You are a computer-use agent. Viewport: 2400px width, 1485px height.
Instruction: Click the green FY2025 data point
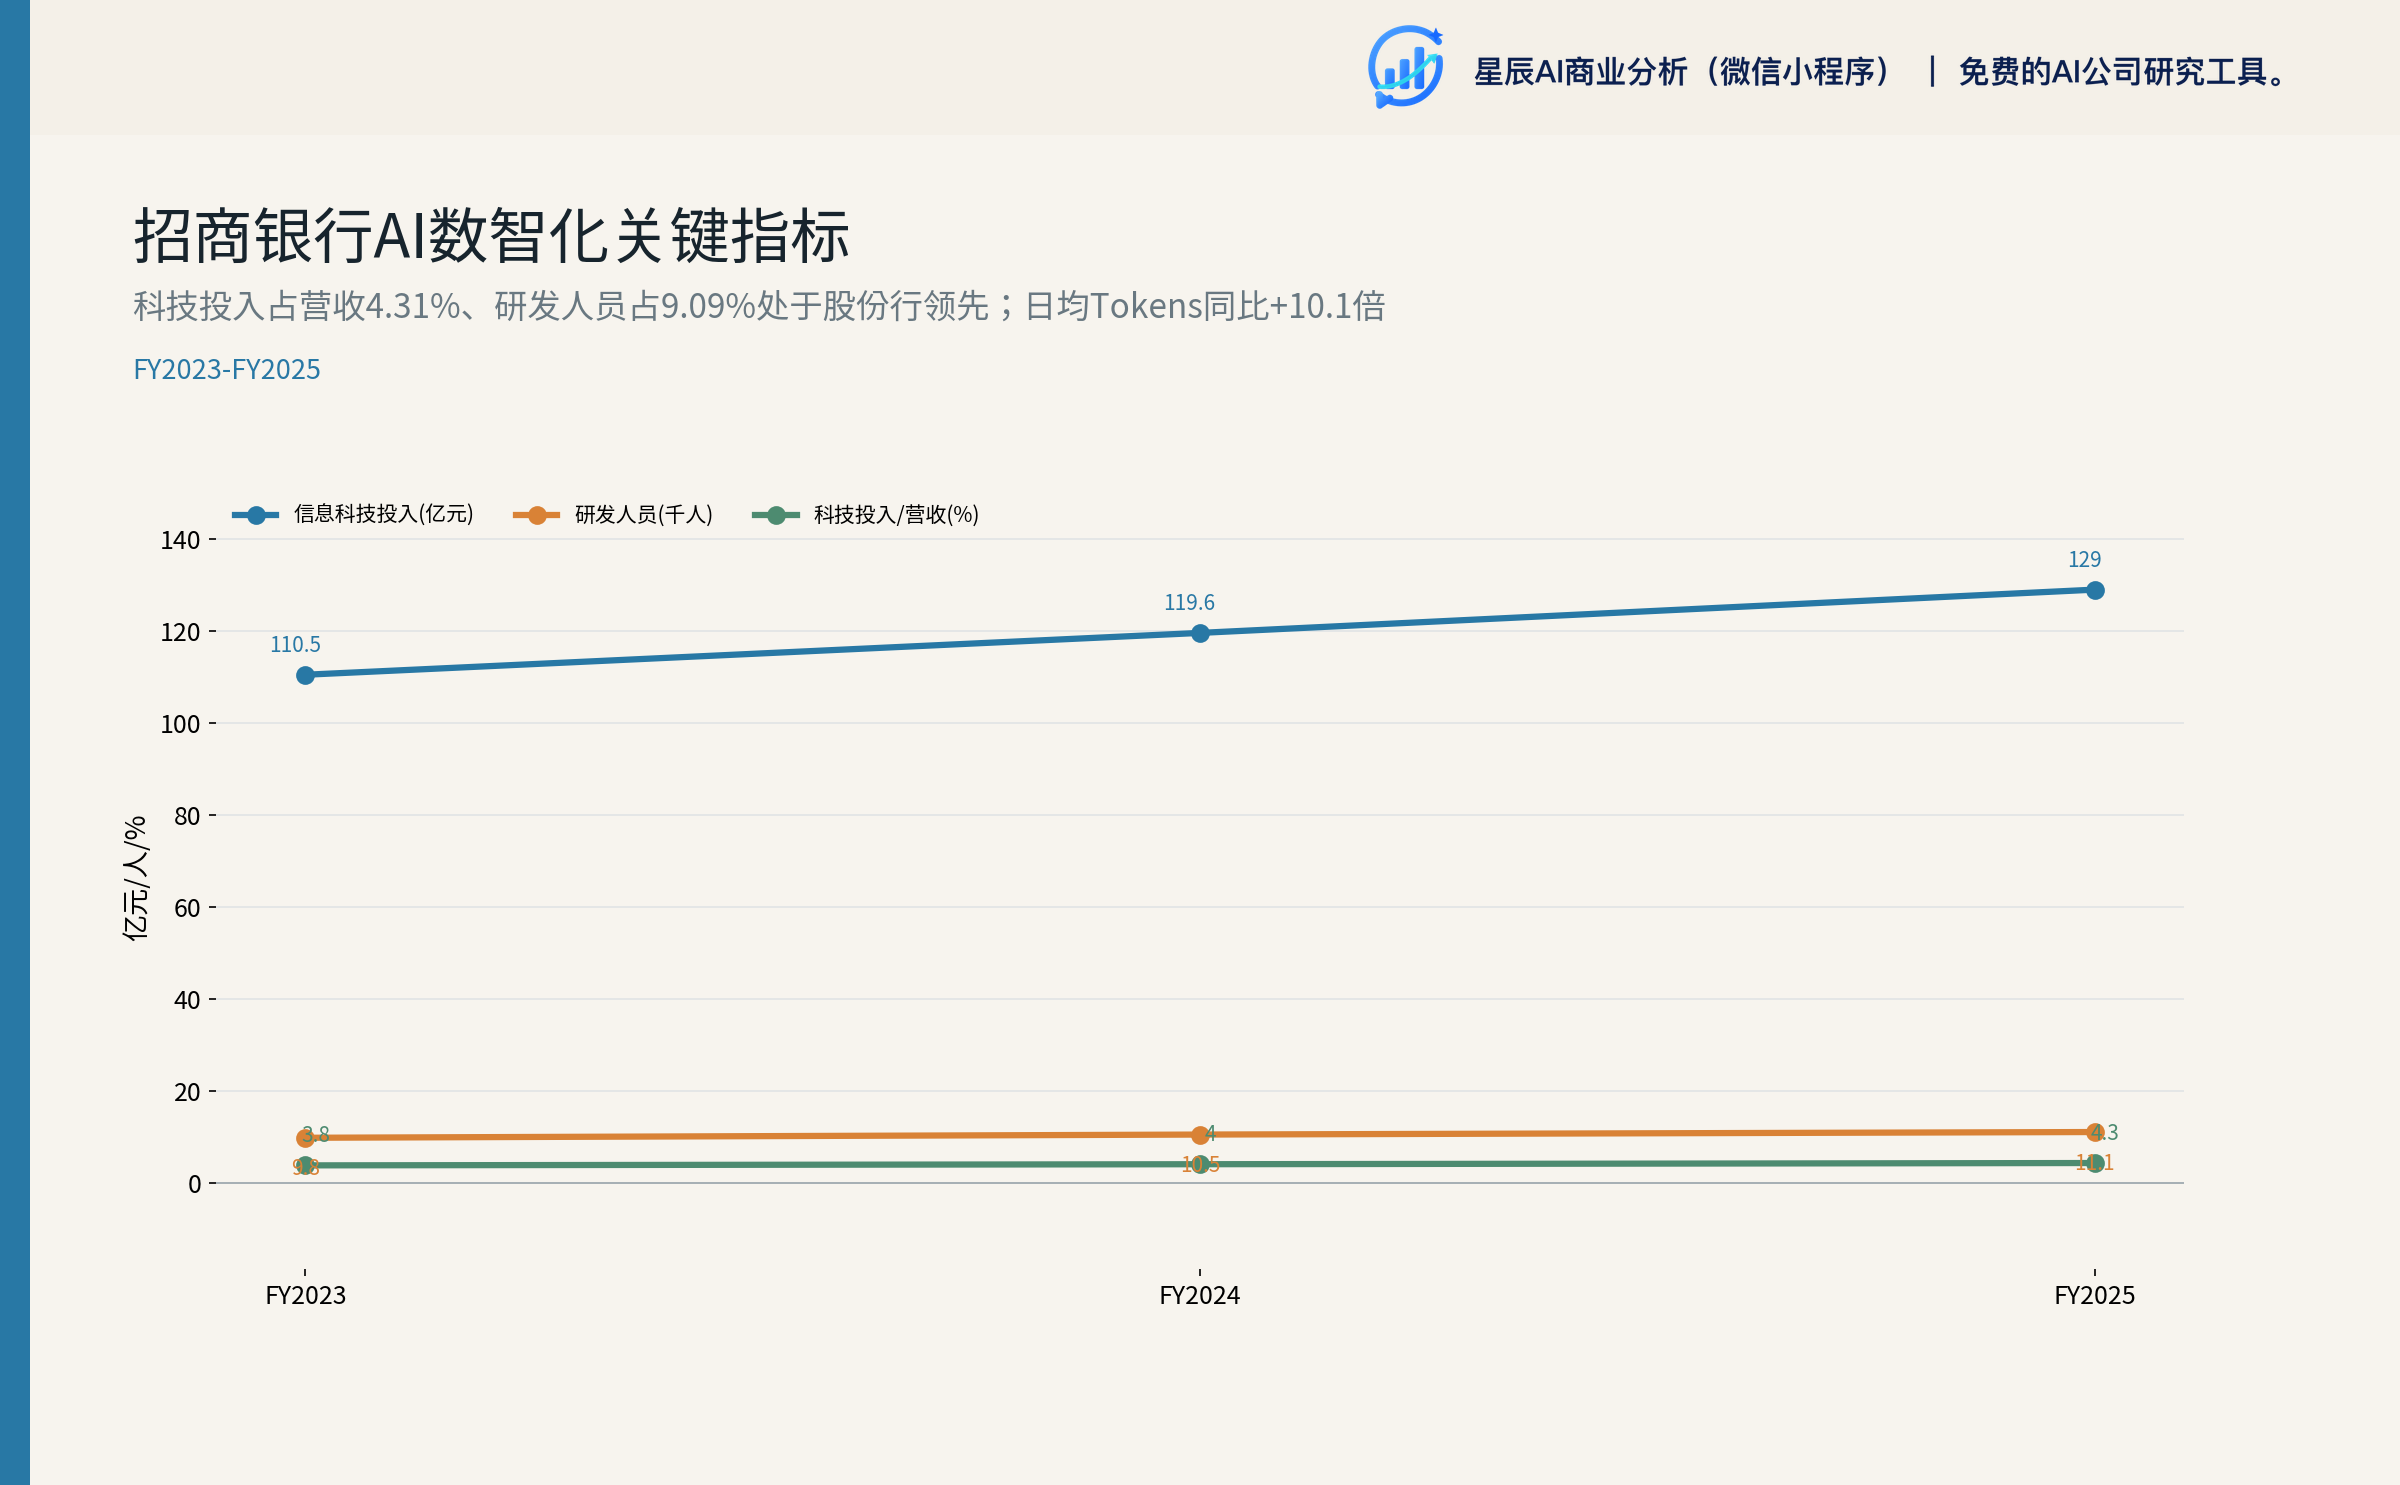pyautogui.click(x=2095, y=1163)
